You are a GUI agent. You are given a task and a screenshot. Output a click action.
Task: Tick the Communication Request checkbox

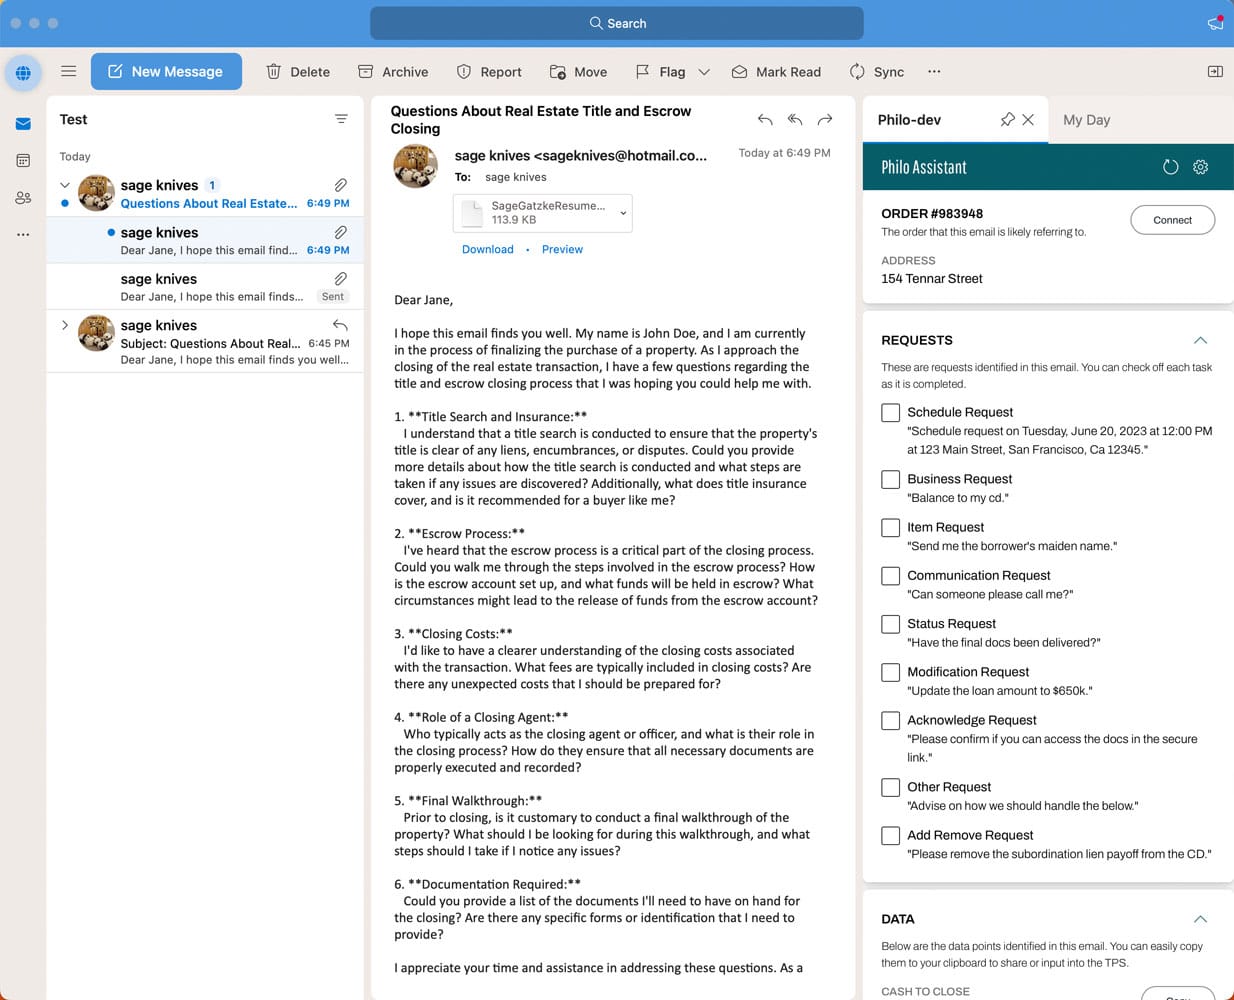[890, 576]
